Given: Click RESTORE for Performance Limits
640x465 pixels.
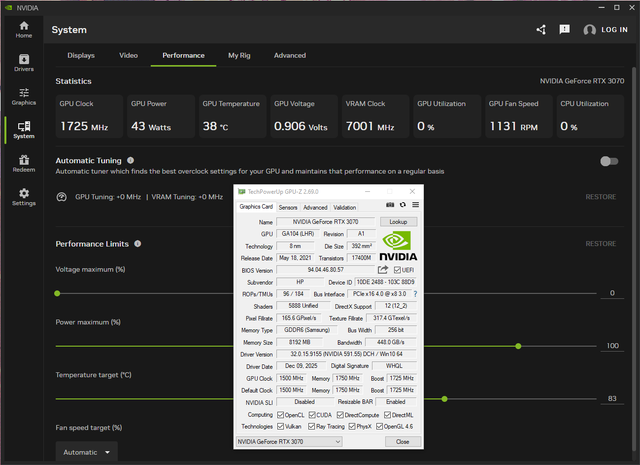Looking at the screenshot, I should coord(600,244).
